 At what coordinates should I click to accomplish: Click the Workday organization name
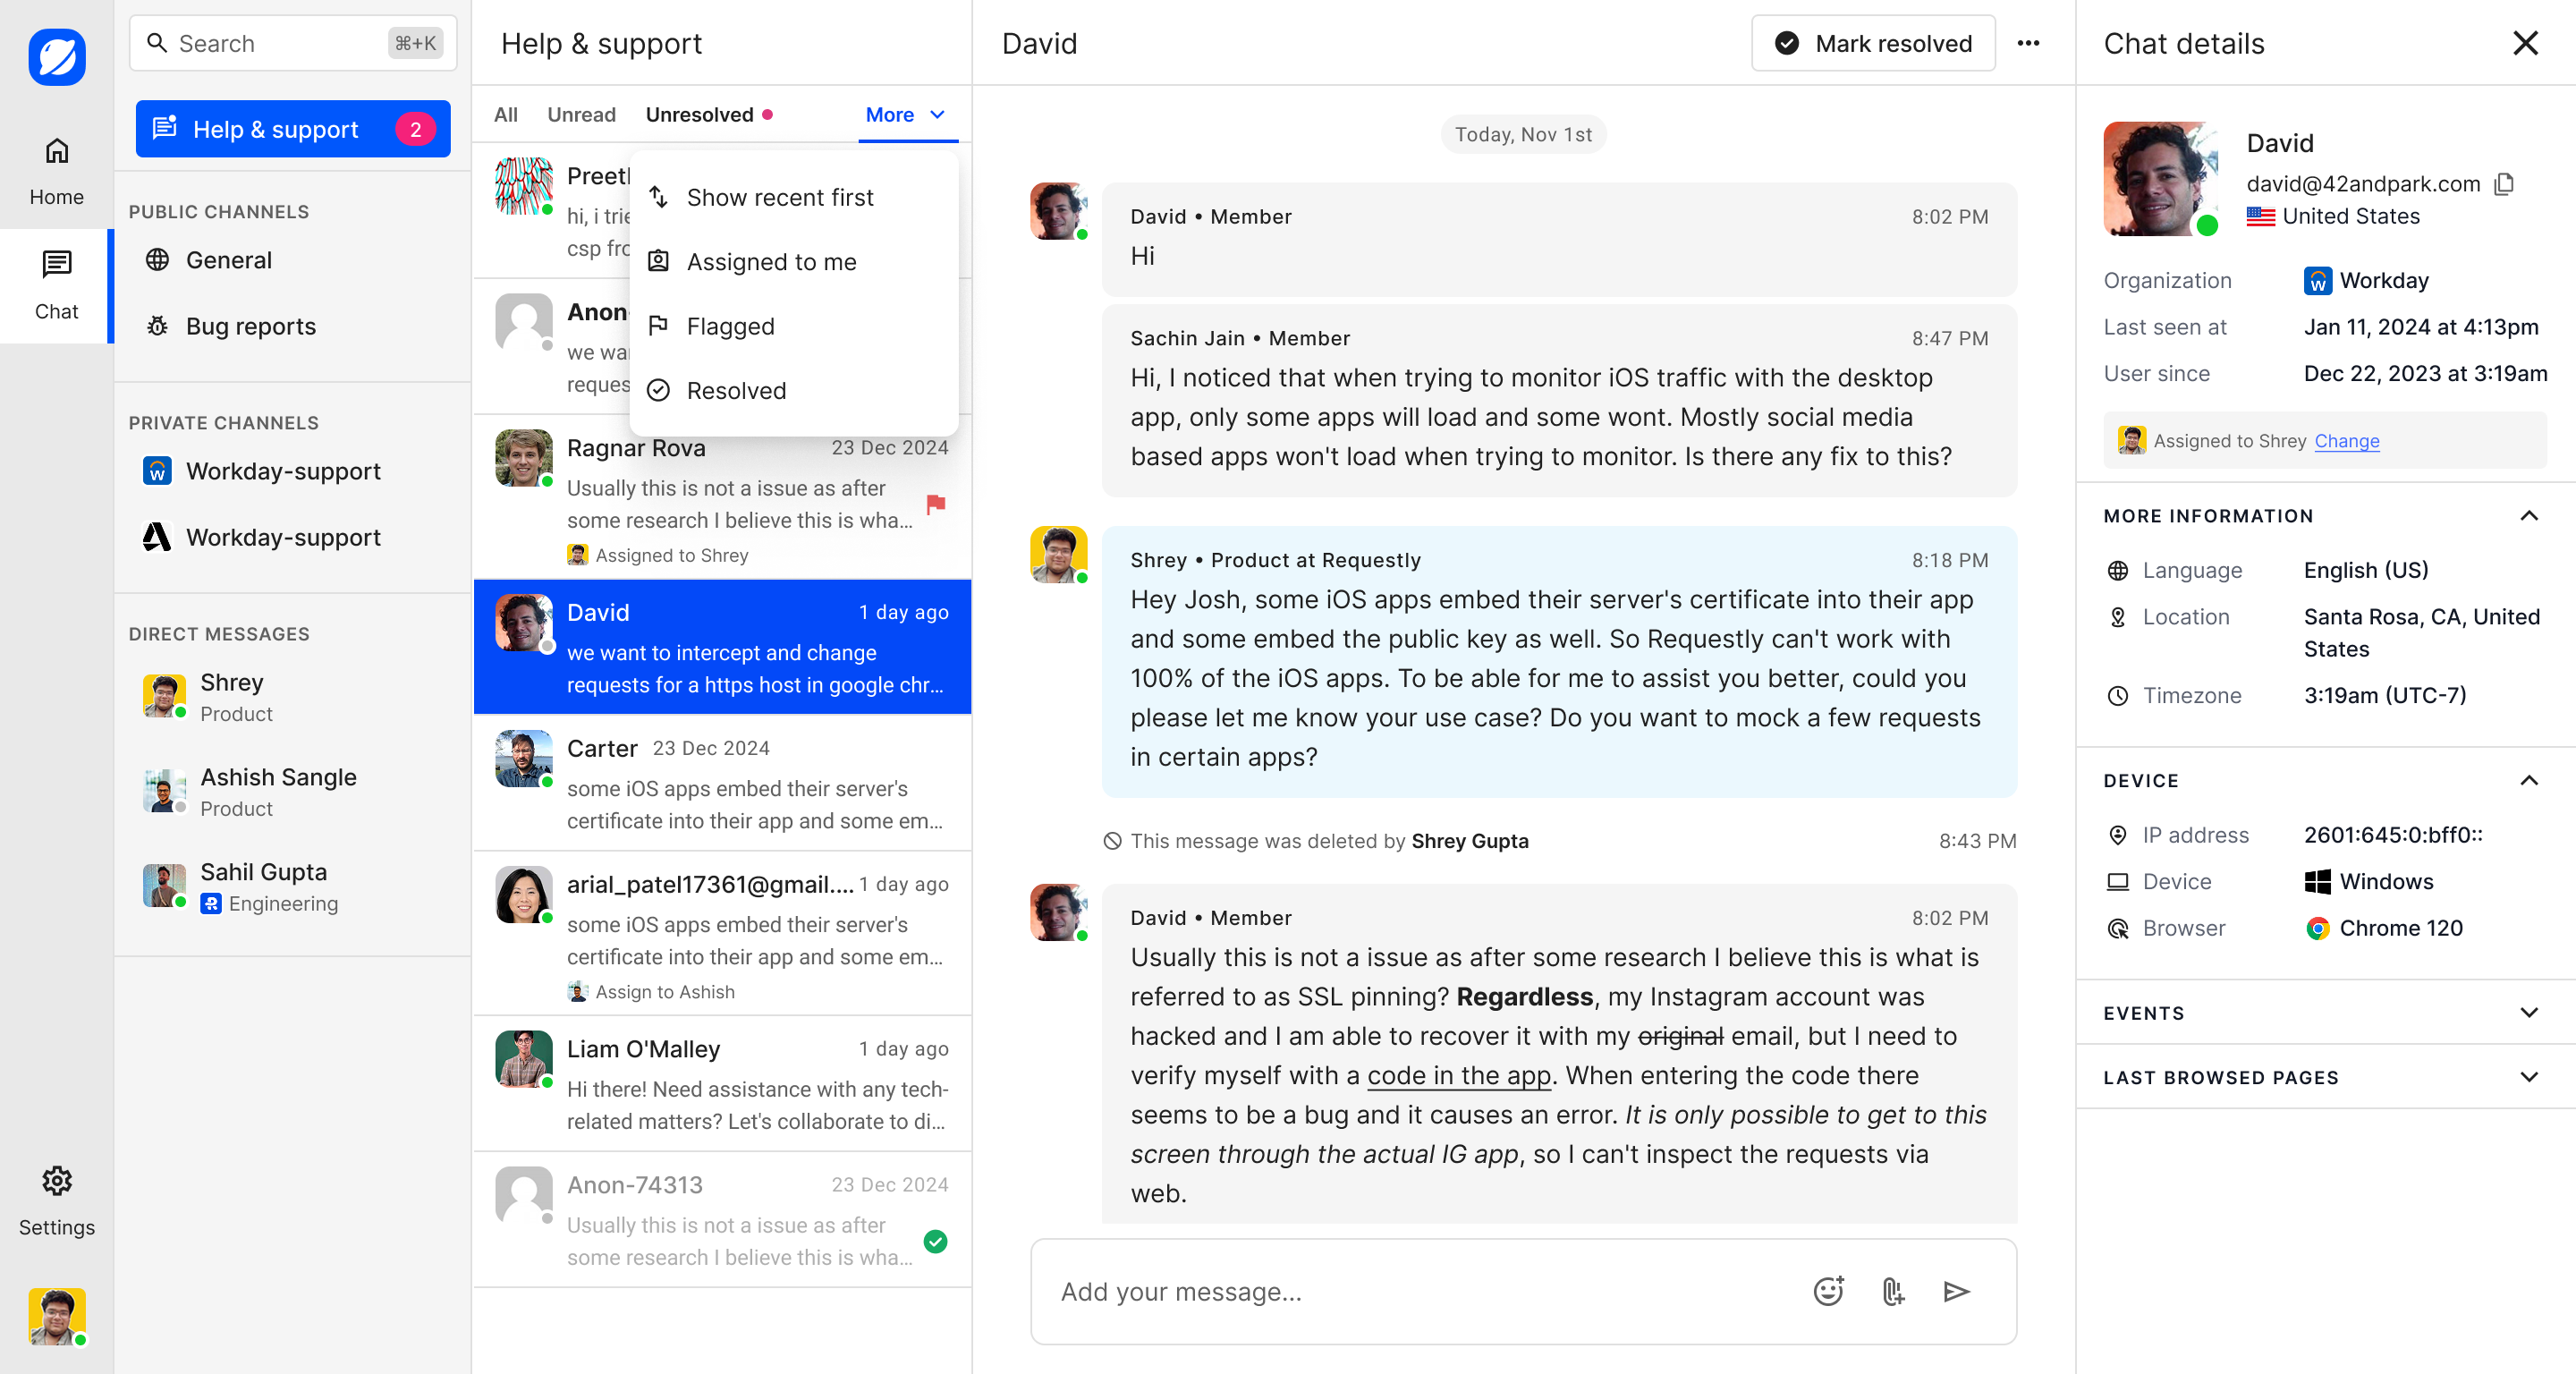click(x=2384, y=280)
